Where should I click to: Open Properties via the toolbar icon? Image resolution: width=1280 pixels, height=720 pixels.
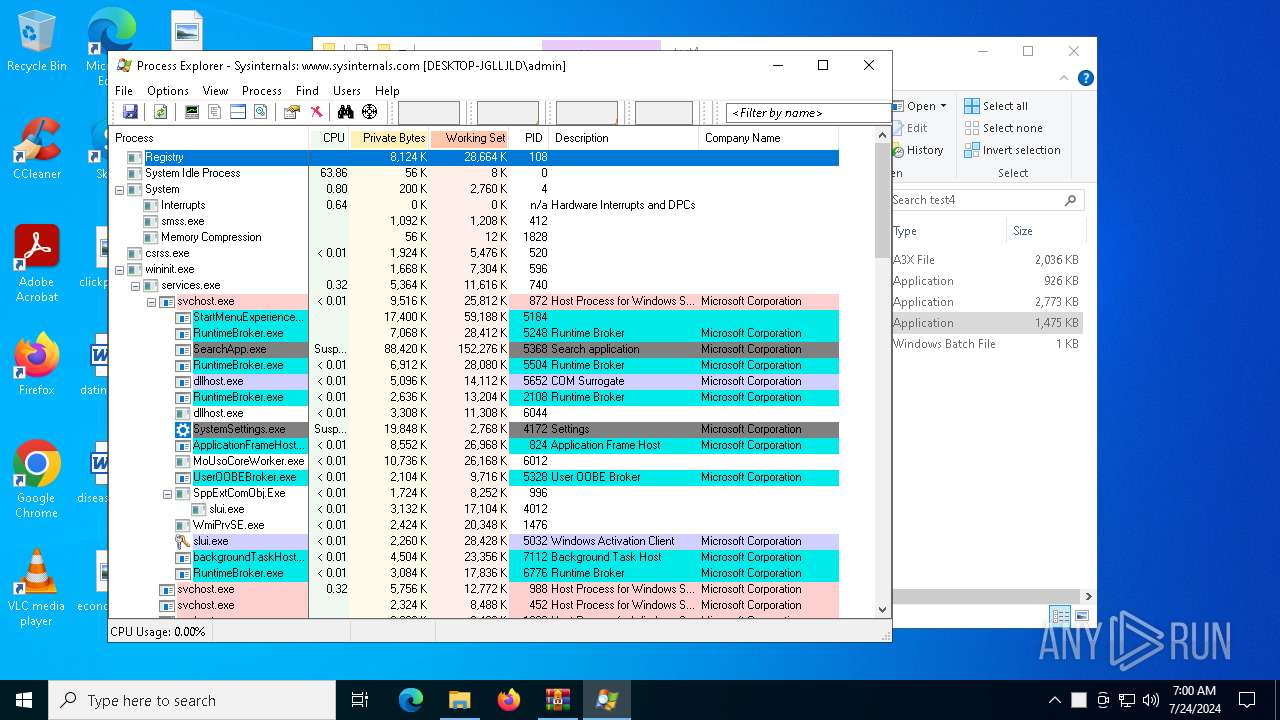coord(292,112)
